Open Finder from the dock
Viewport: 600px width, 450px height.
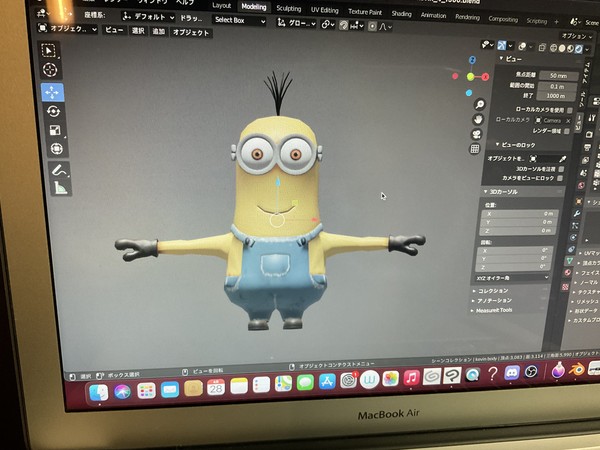pyautogui.click(x=99, y=392)
